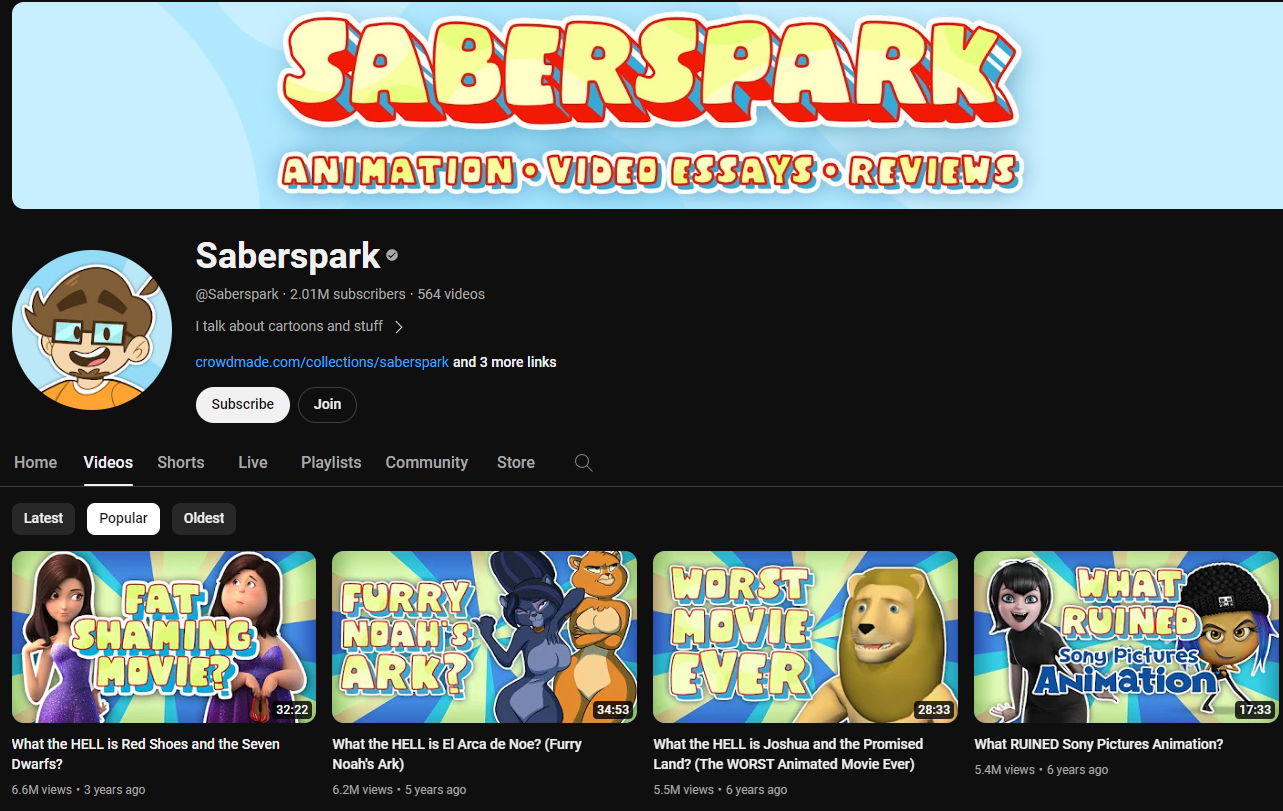1283x811 pixels.
Task: Play the Furry Noah's Ark video thumbnail
Action: coord(484,637)
